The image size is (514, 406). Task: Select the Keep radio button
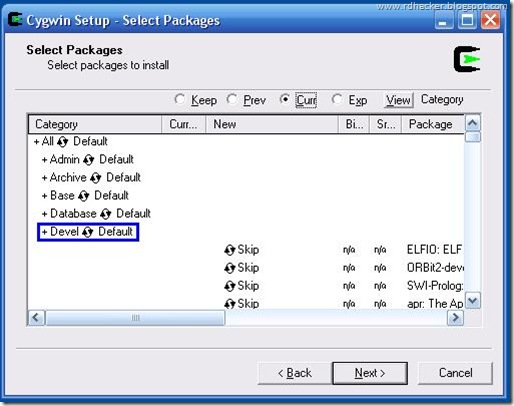[180, 99]
